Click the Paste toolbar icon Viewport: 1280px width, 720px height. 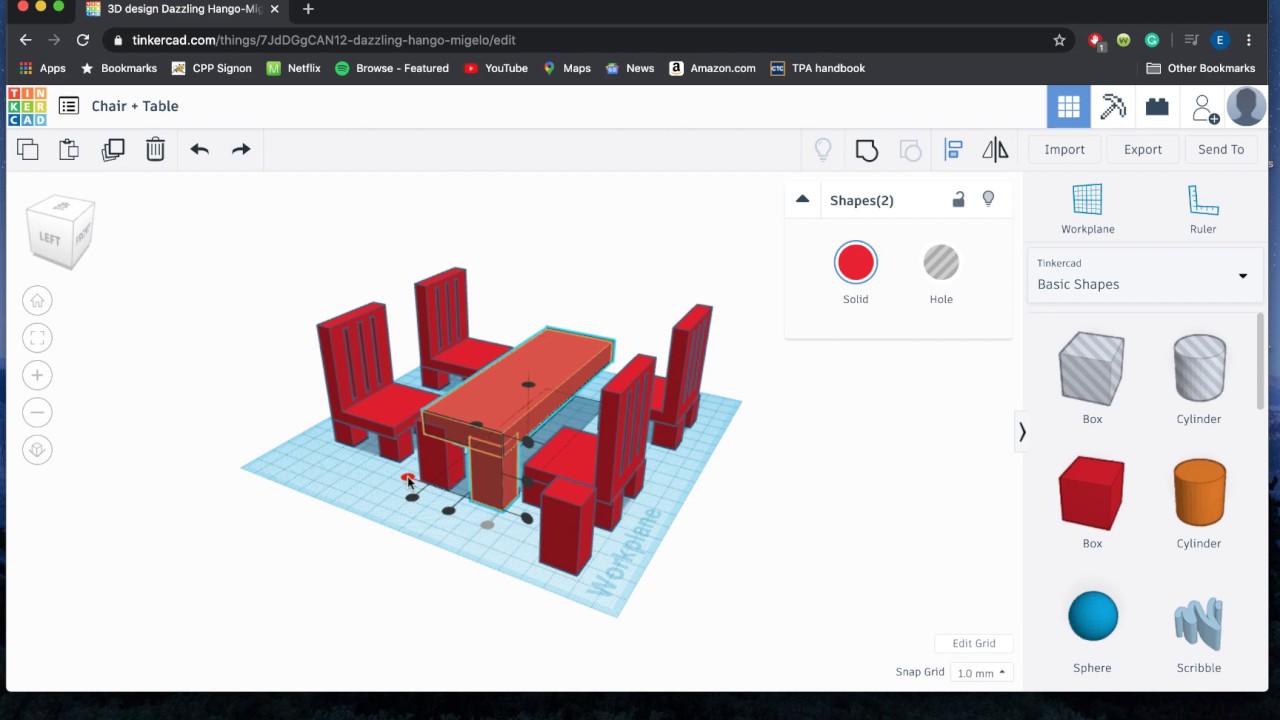click(69, 150)
